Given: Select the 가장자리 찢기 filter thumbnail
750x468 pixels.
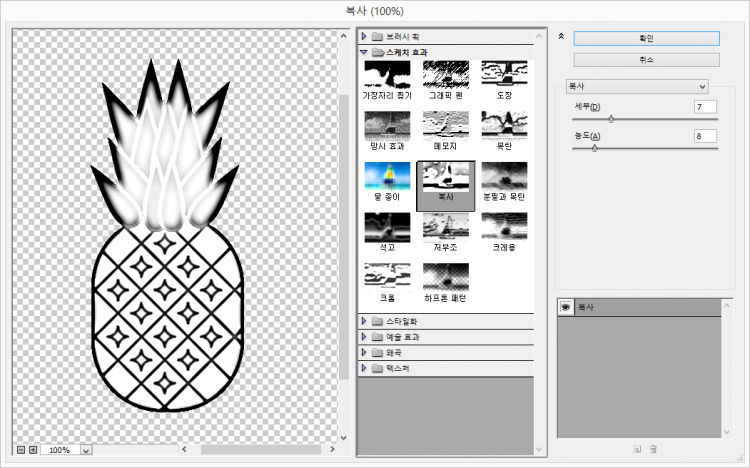Looking at the screenshot, I should tap(388, 75).
